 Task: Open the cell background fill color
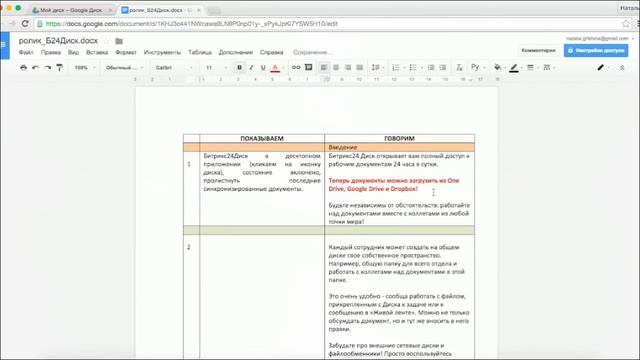coord(498,67)
